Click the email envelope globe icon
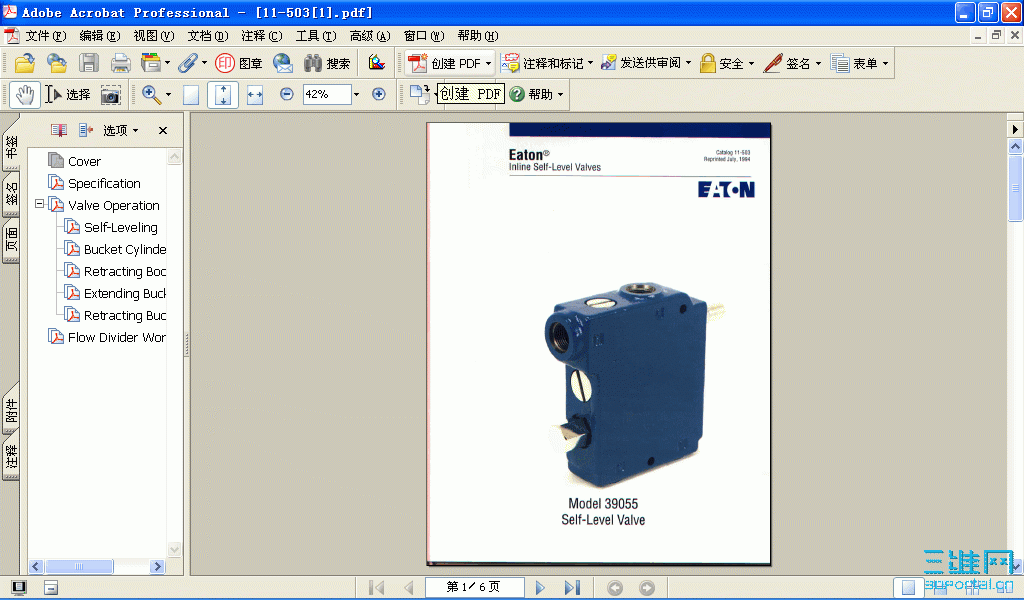 coord(283,63)
